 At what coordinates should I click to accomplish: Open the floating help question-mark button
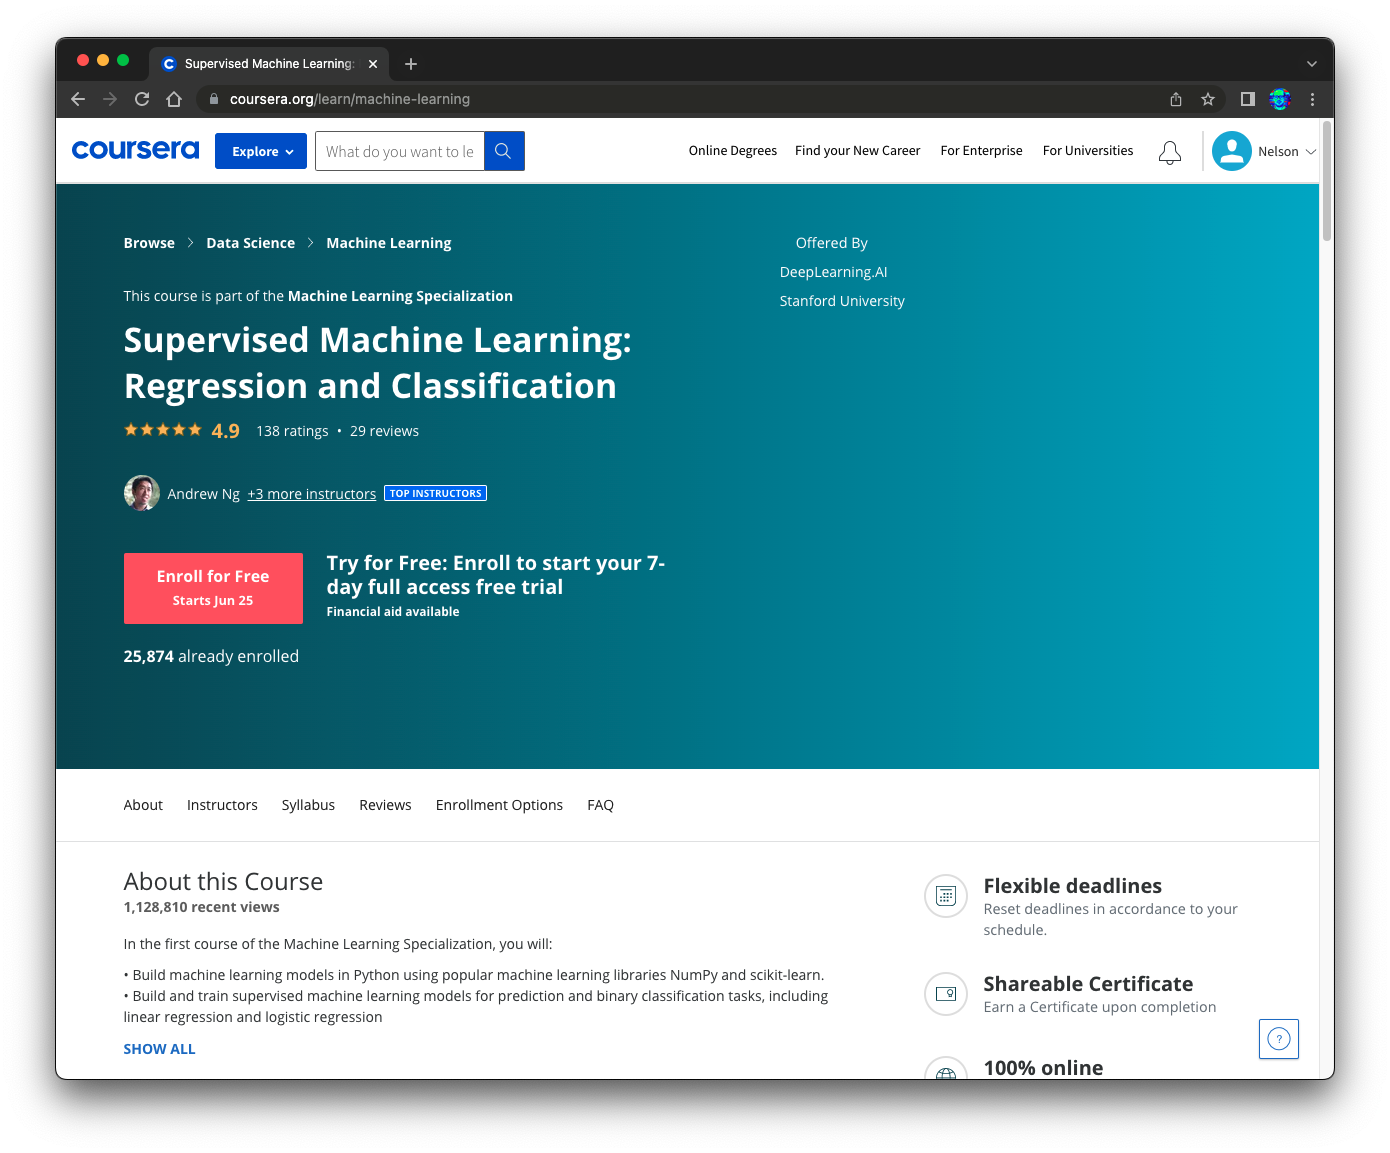[1279, 1039]
